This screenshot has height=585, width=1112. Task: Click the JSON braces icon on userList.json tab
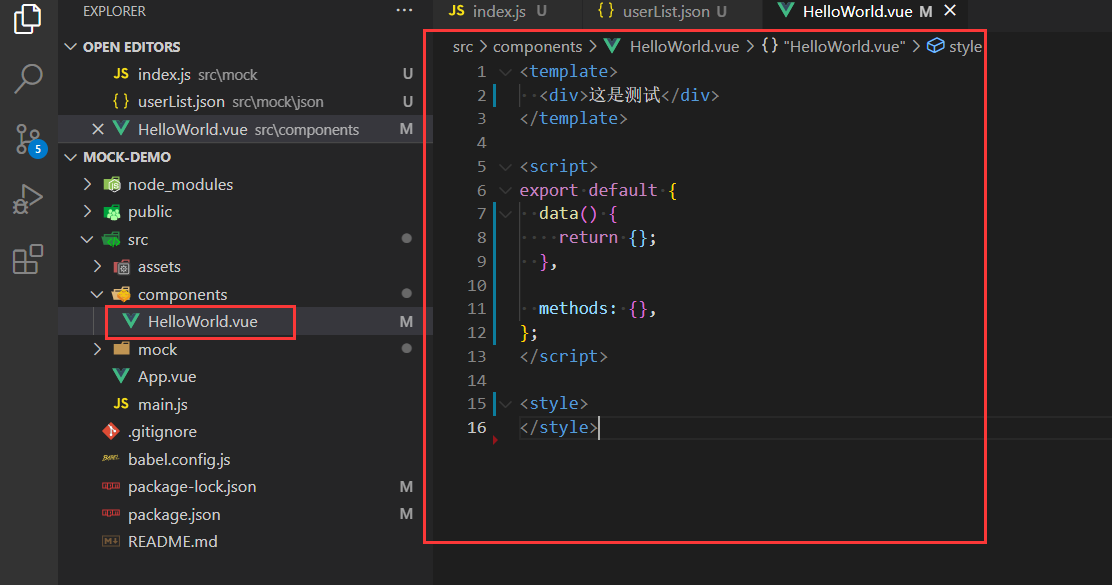click(x=606, y=11)
